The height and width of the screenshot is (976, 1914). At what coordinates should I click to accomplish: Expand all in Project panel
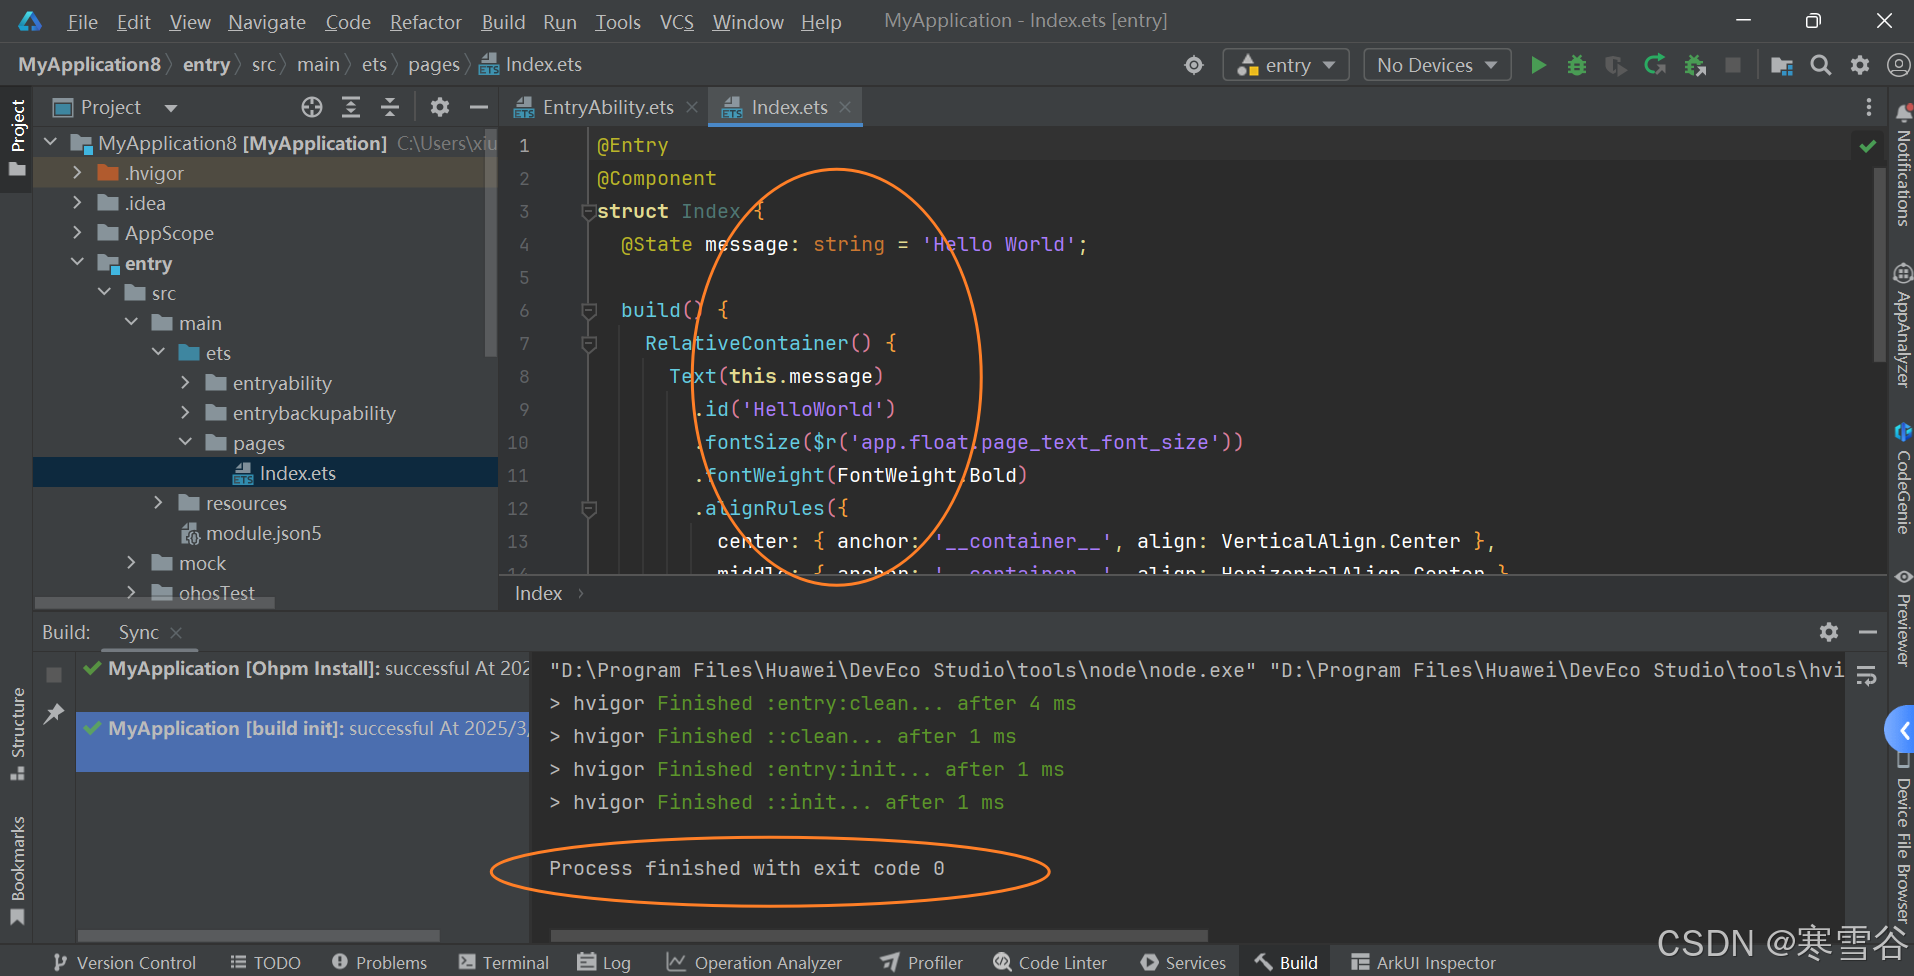351,107
